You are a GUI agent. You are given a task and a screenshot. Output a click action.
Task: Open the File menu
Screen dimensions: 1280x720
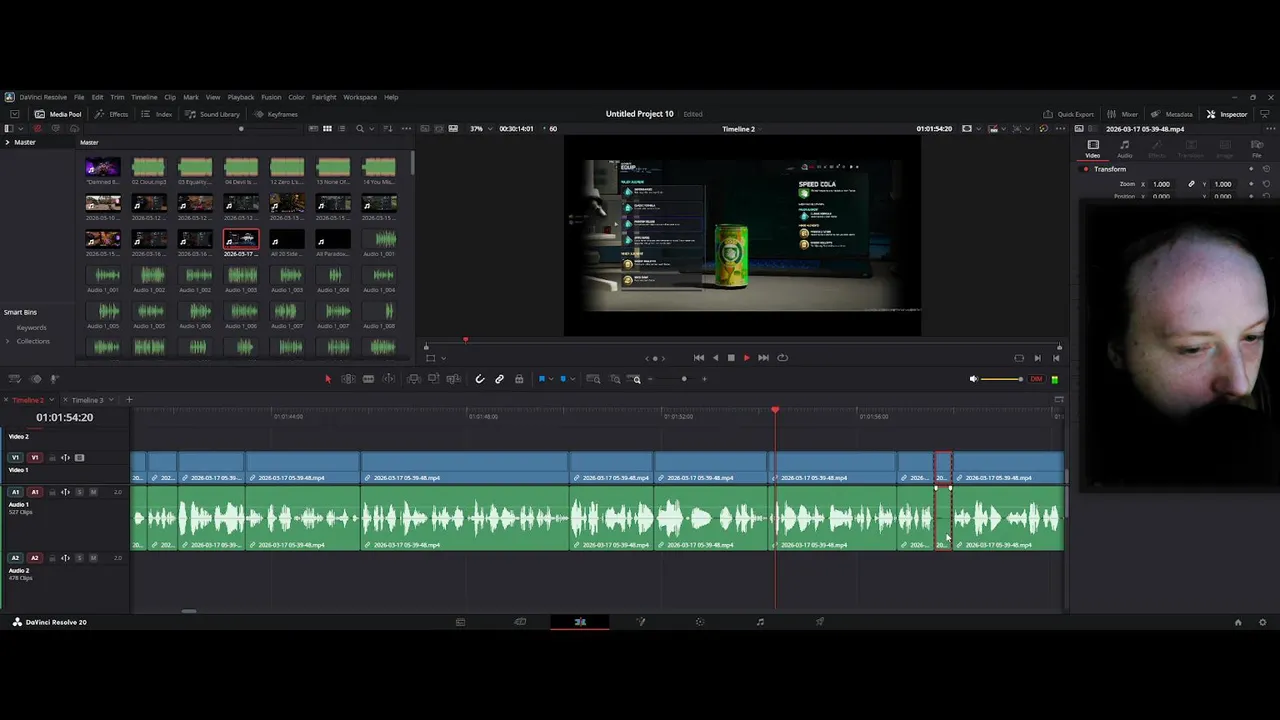[79, 97]
